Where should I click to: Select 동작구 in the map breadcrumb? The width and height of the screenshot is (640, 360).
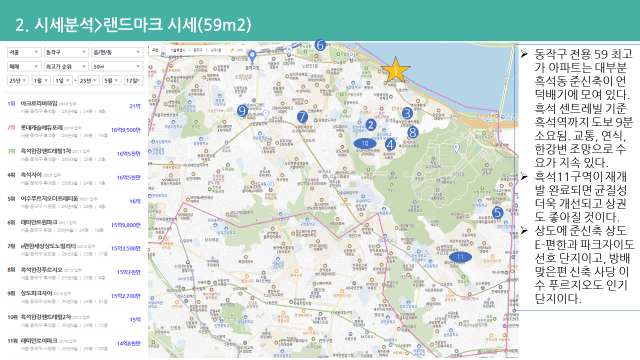[198, 50]
